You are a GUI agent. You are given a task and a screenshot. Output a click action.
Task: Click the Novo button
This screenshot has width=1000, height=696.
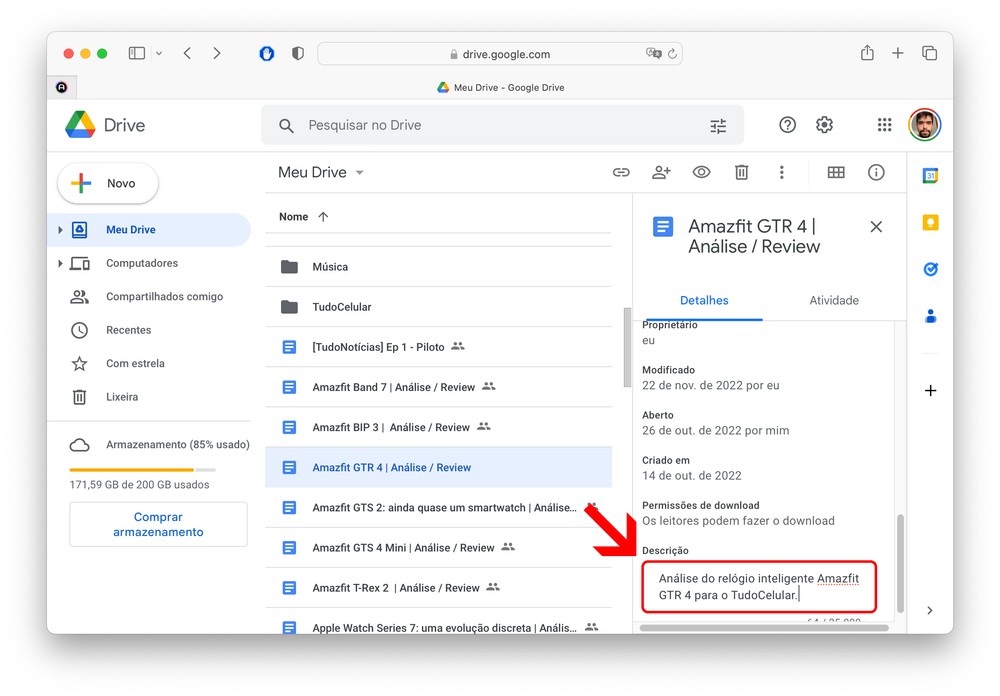click(x=108, y=184)
